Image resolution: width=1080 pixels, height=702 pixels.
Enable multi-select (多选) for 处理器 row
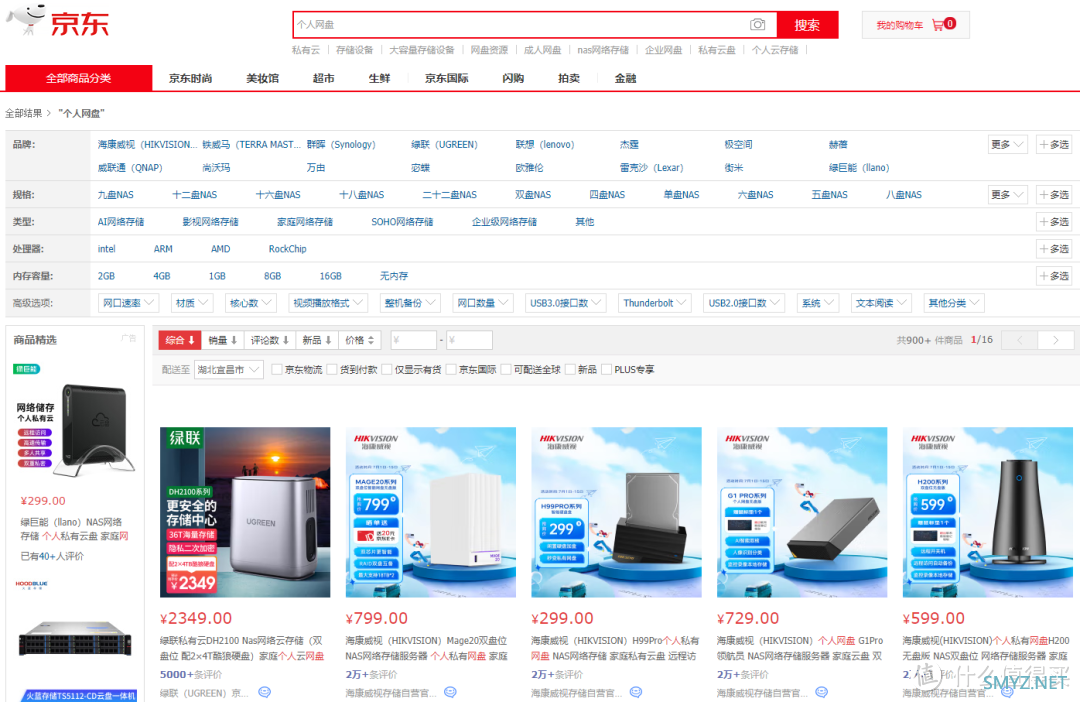1055,249
